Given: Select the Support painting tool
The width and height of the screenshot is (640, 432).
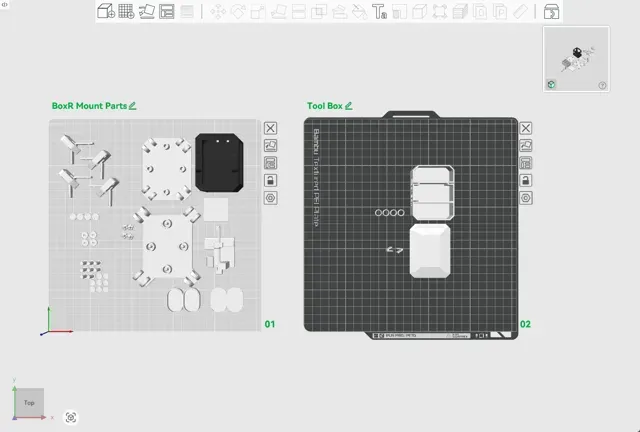Looking at the screenshot, I should tap(339, 11).
